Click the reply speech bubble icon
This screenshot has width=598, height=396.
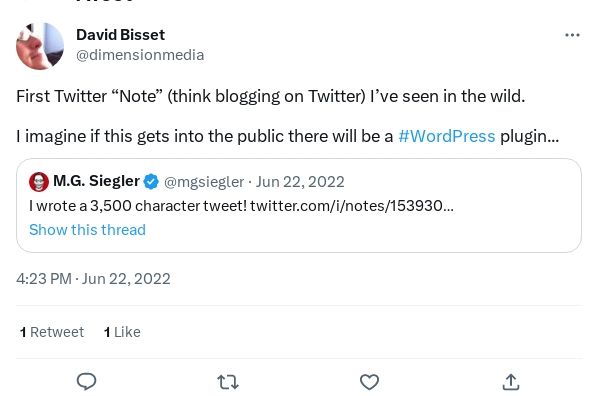click(x=87, y=381)
